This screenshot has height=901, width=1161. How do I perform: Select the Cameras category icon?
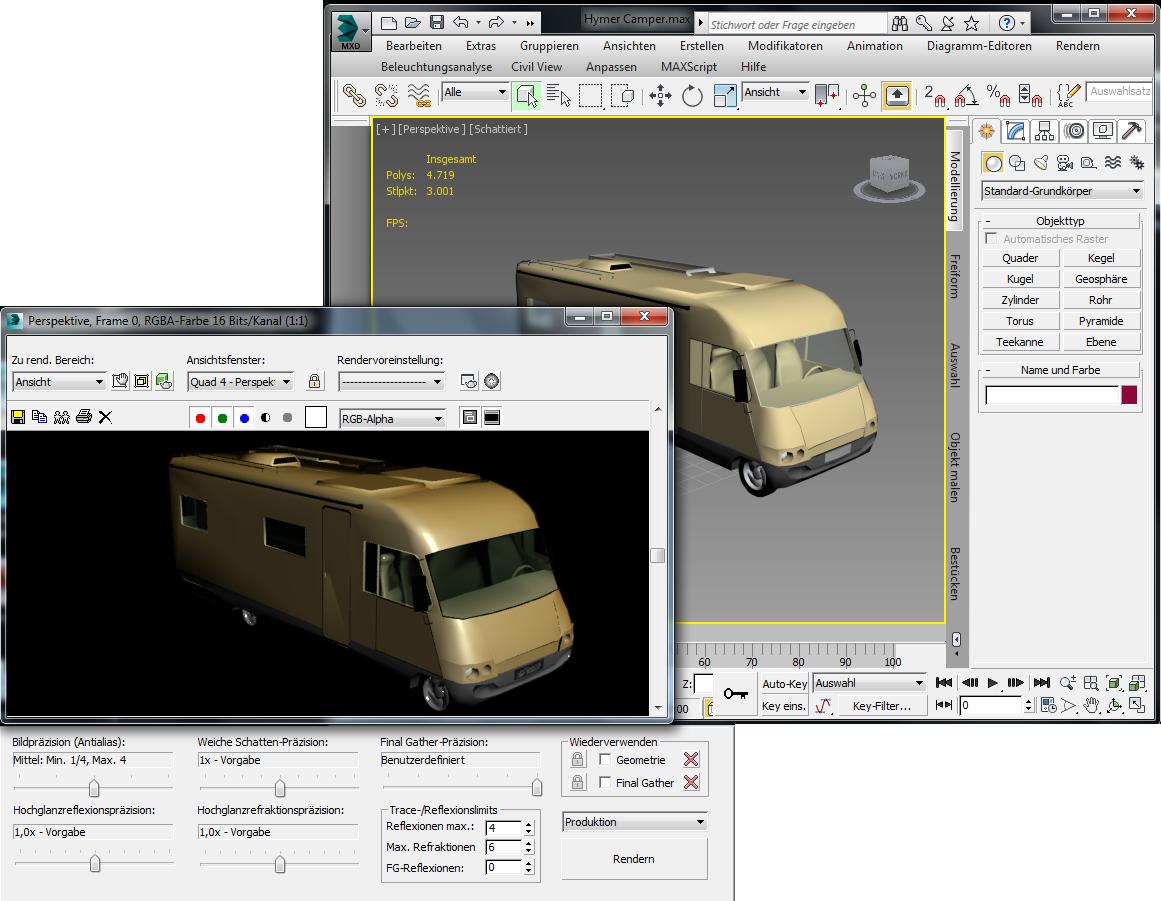click(1065, 163)
